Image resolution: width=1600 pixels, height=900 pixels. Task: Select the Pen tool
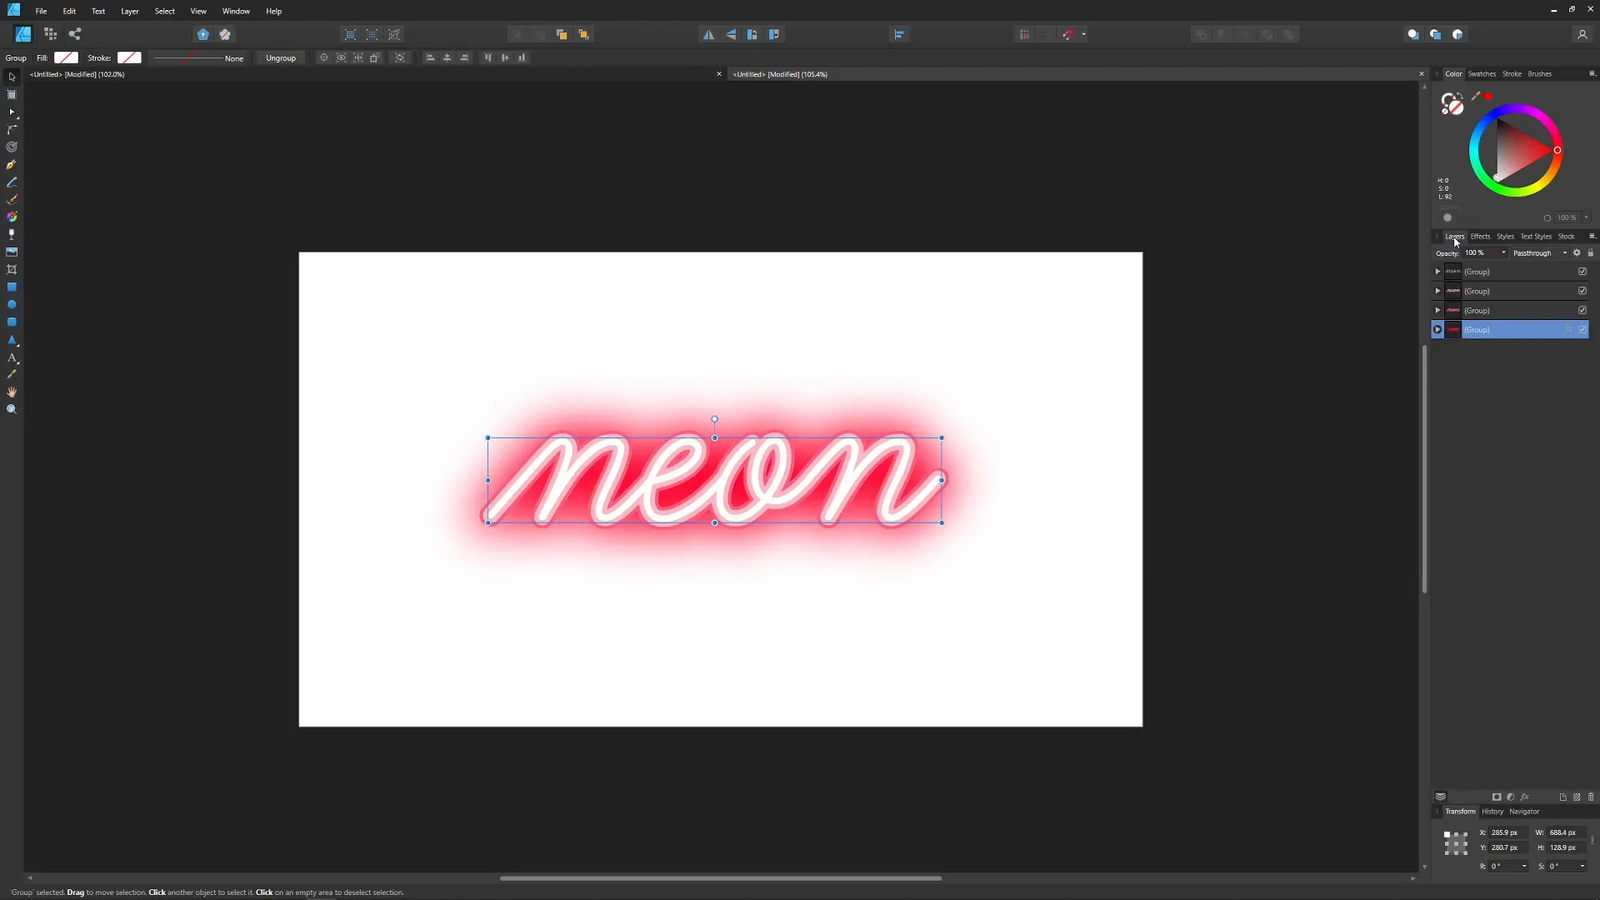[12, 165]
